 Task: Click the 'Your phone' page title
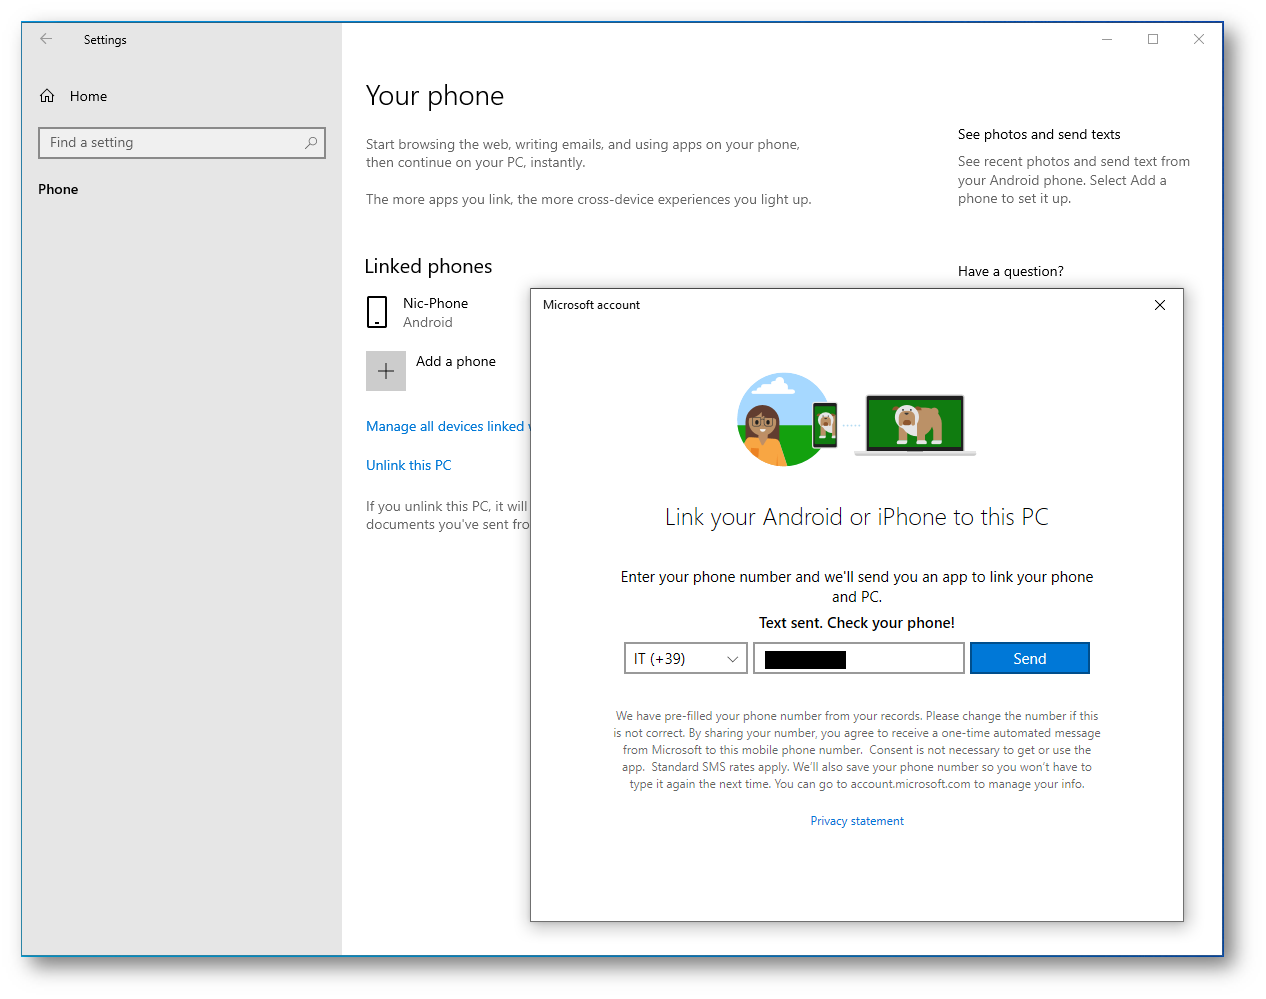click(x=435, y=96)
